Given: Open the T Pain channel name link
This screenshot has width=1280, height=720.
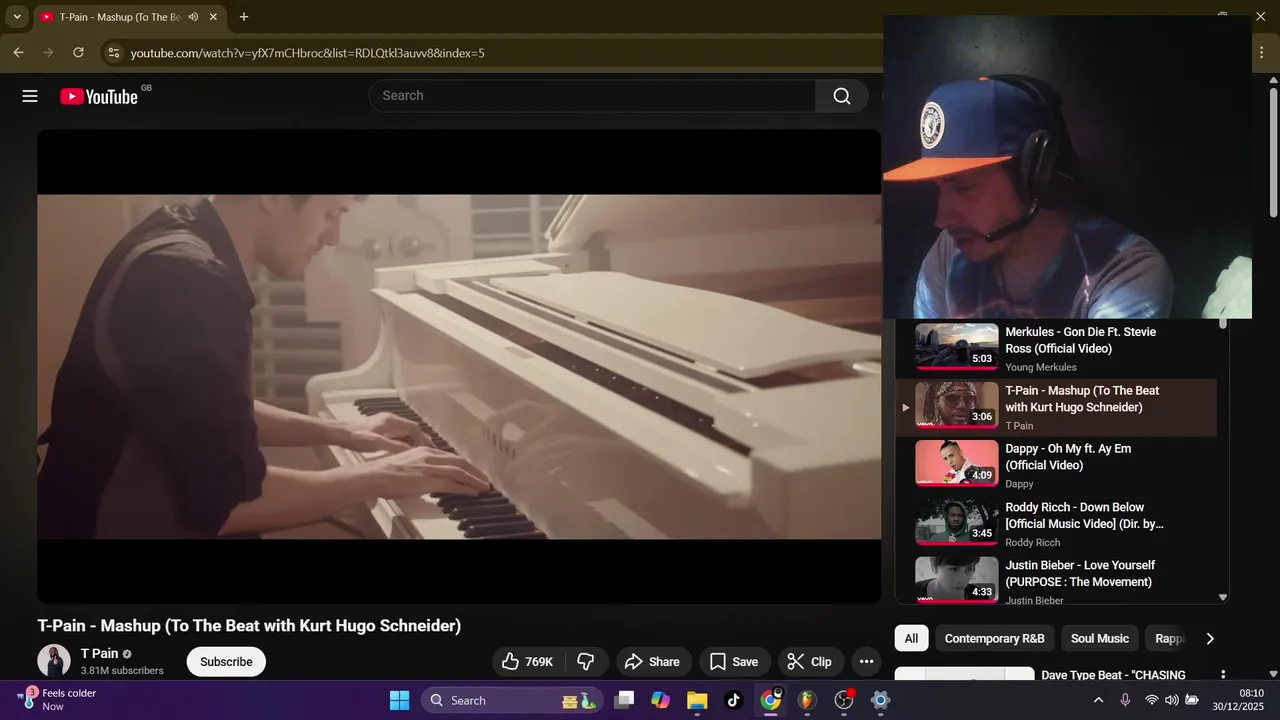Looking at the screenshot, I should (x=99, y=653).
